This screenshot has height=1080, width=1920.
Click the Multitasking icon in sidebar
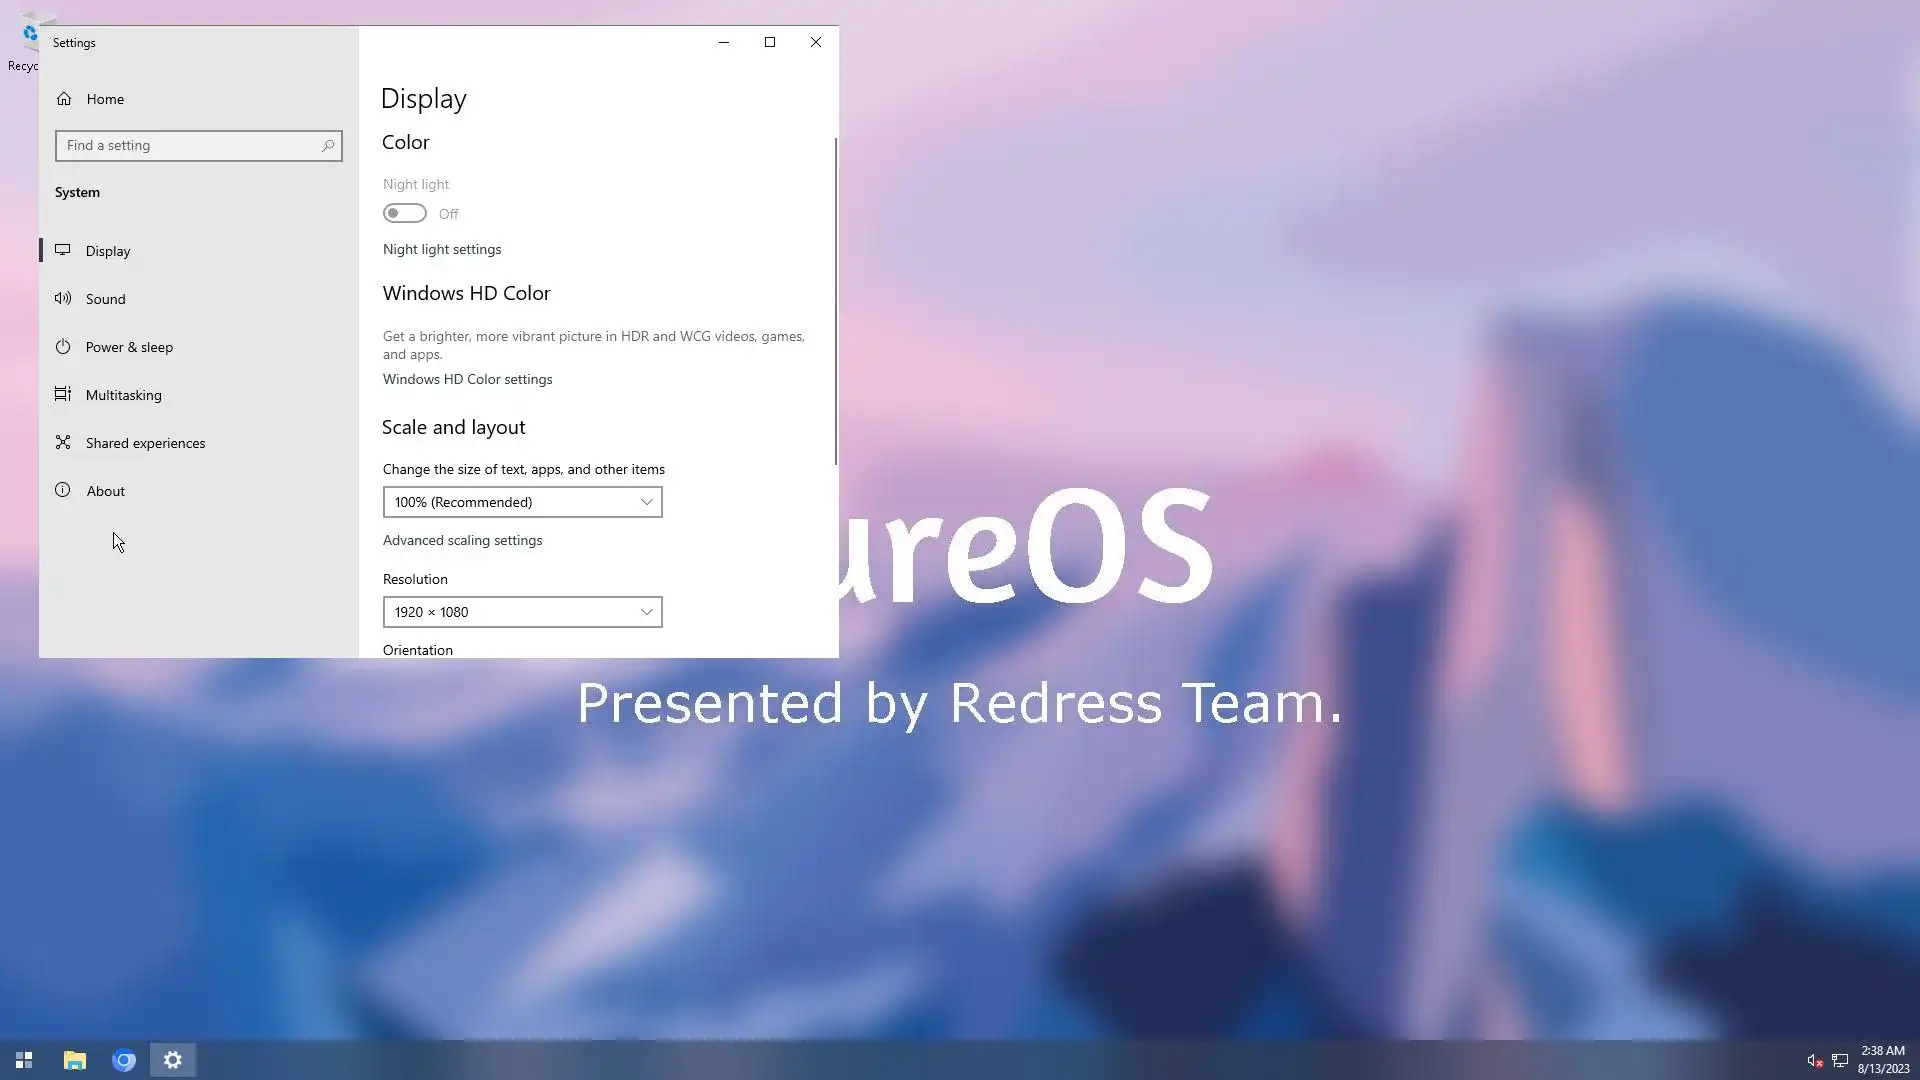[x=63, y=394]
